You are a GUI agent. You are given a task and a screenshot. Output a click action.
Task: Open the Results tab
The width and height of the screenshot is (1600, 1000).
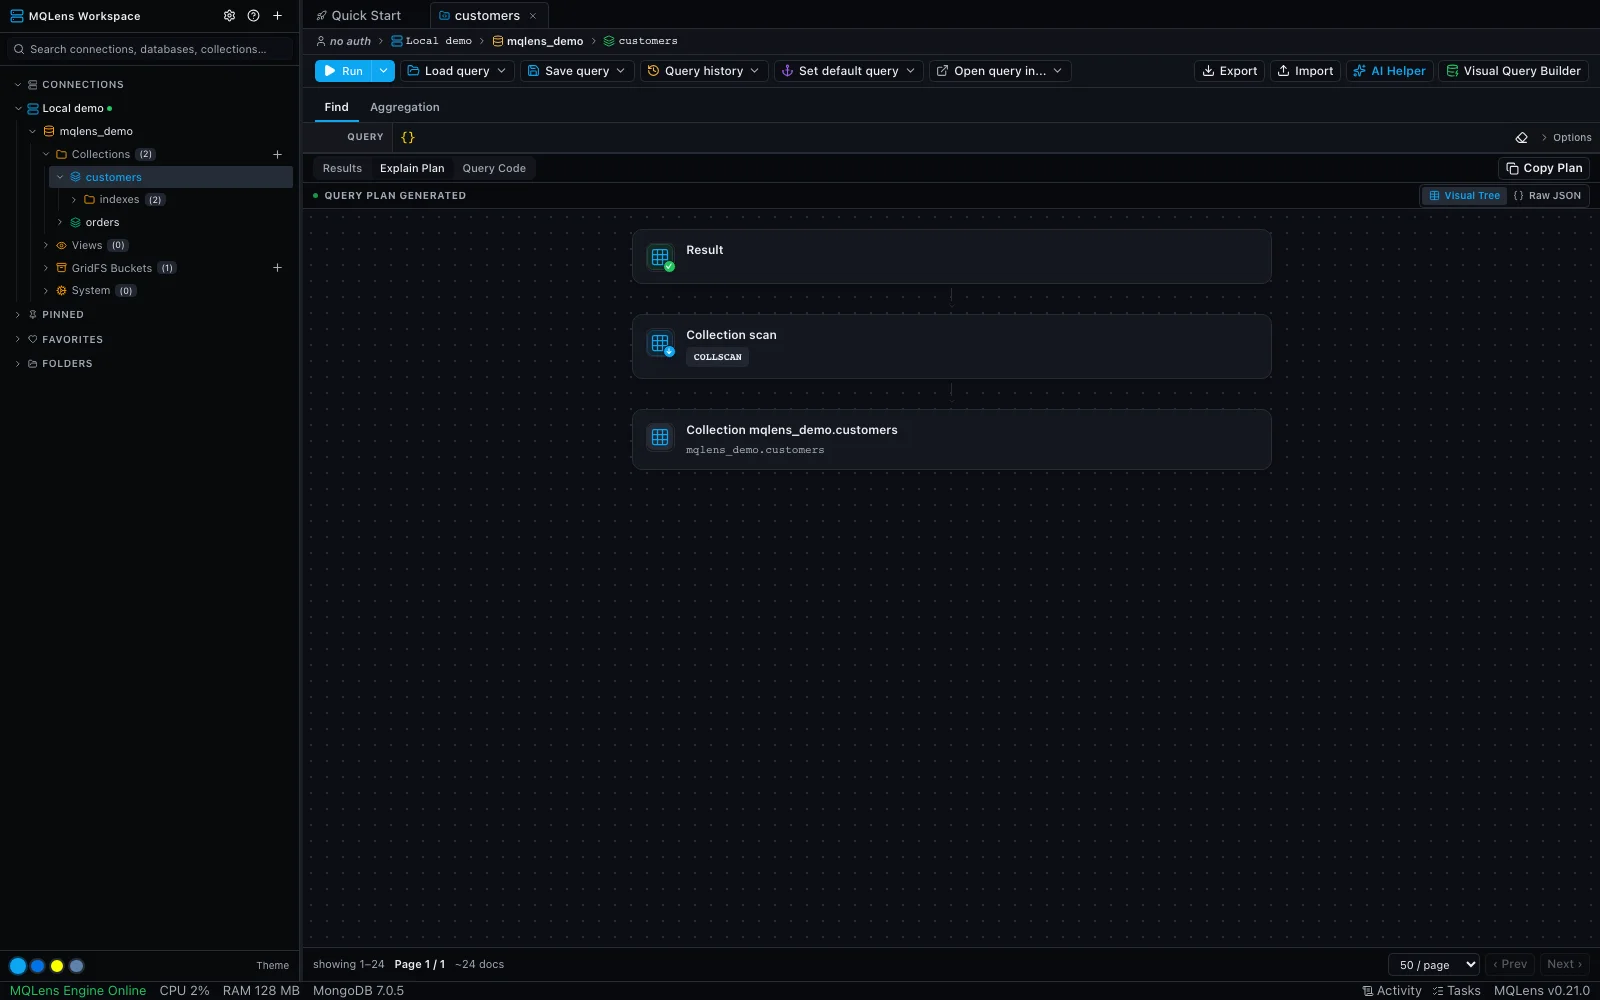342,168
